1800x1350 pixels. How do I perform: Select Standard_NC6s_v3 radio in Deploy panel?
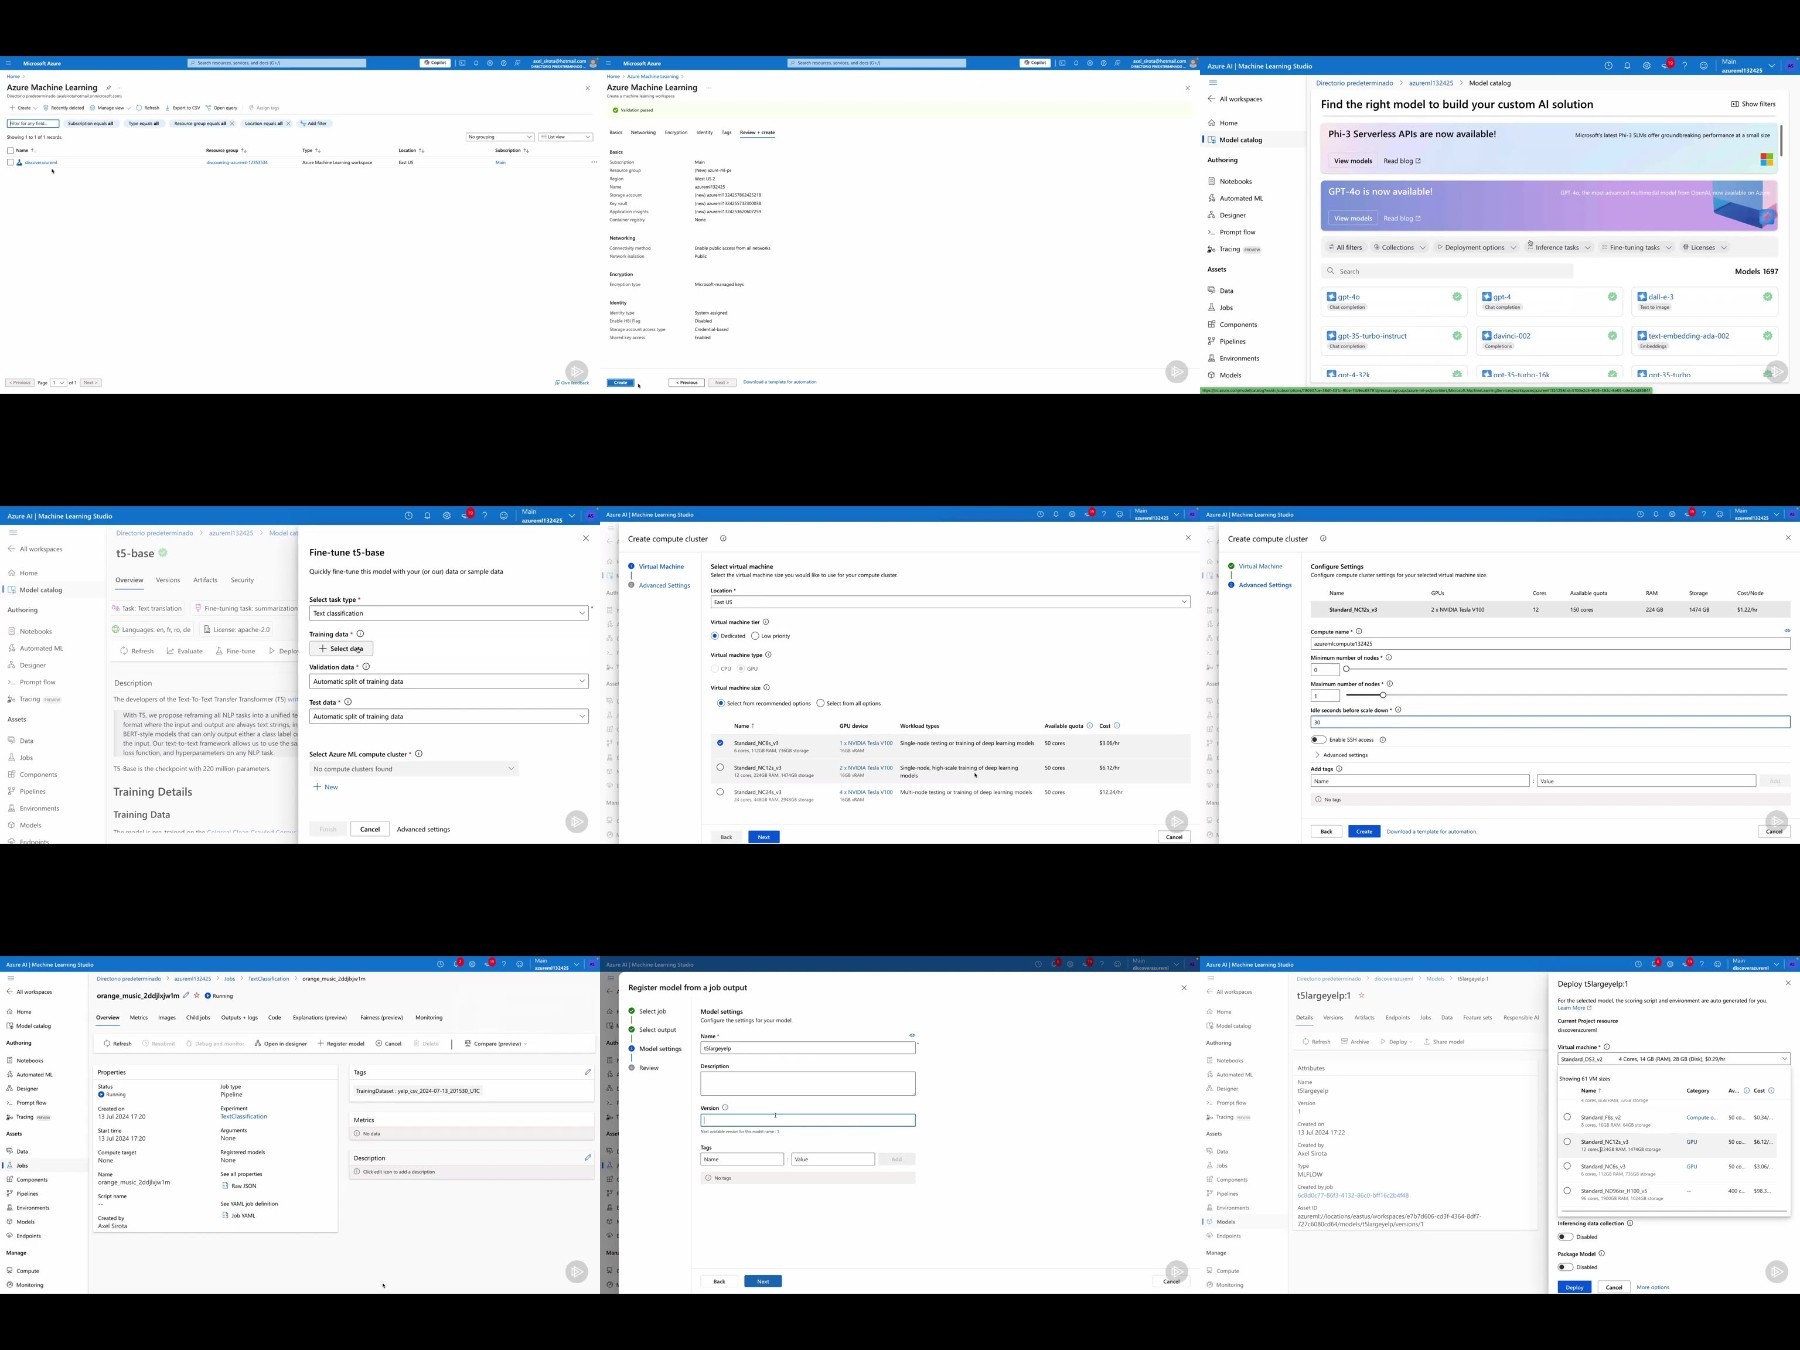(x=1567, y=1166)
